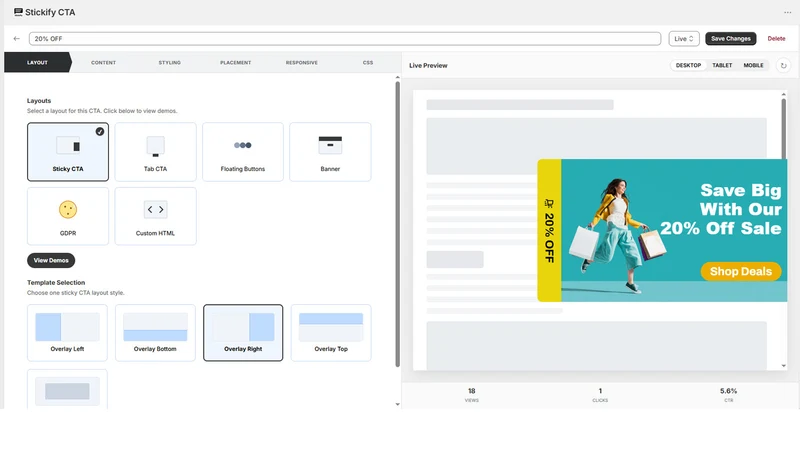Click the View Demos button

coord(51,260)
